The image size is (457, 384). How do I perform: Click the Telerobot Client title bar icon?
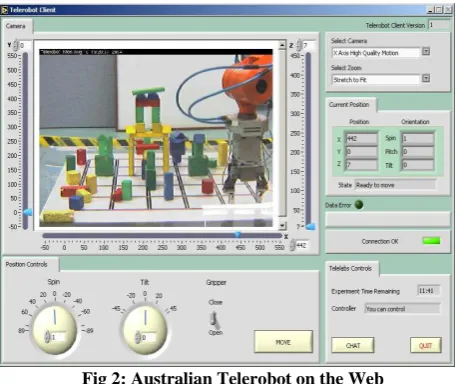click(4, 10)
